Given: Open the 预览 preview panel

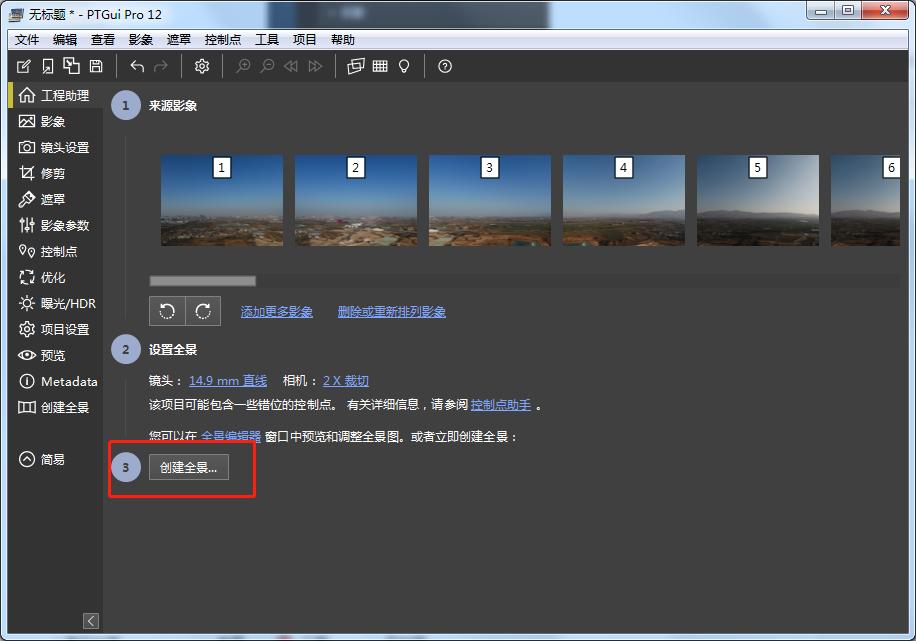Looking at the screenshot, I should pyautogui.click(x=53, y=355).
